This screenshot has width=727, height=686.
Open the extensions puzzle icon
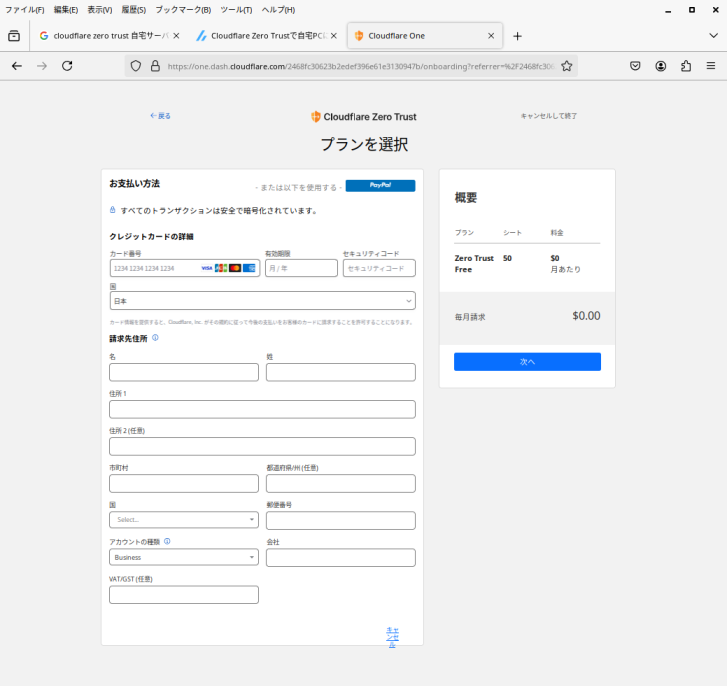tap(686, 66)
